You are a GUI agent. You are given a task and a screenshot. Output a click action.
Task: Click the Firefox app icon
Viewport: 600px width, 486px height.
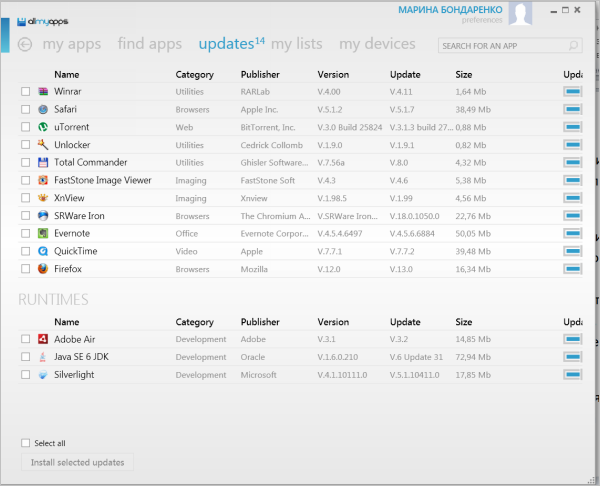[43, 269]
